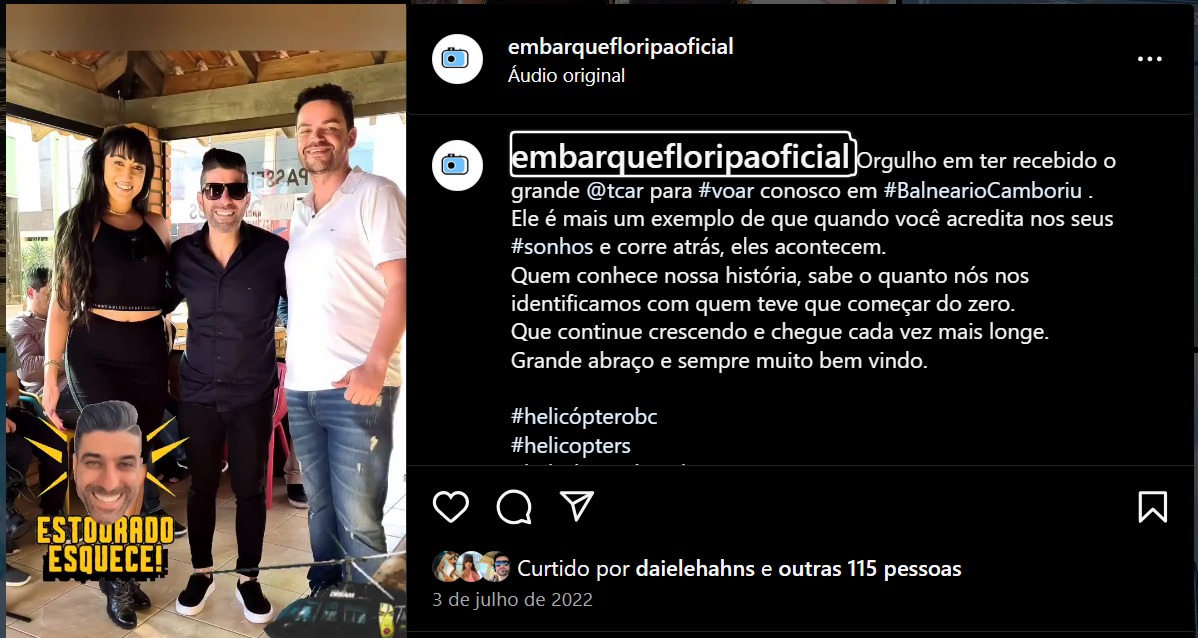
Task: Open comments via the speech bubble icon
Action: pos(514,507)
